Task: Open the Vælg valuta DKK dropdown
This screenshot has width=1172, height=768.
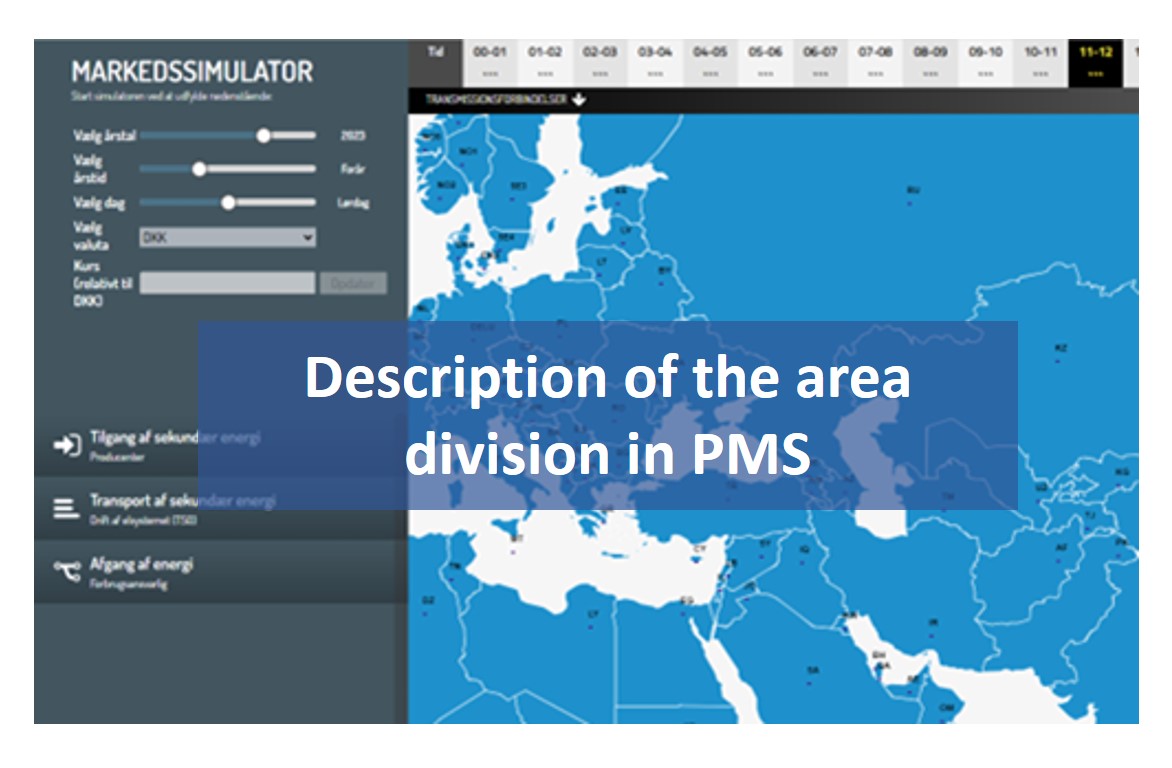Action: point(227,237)
